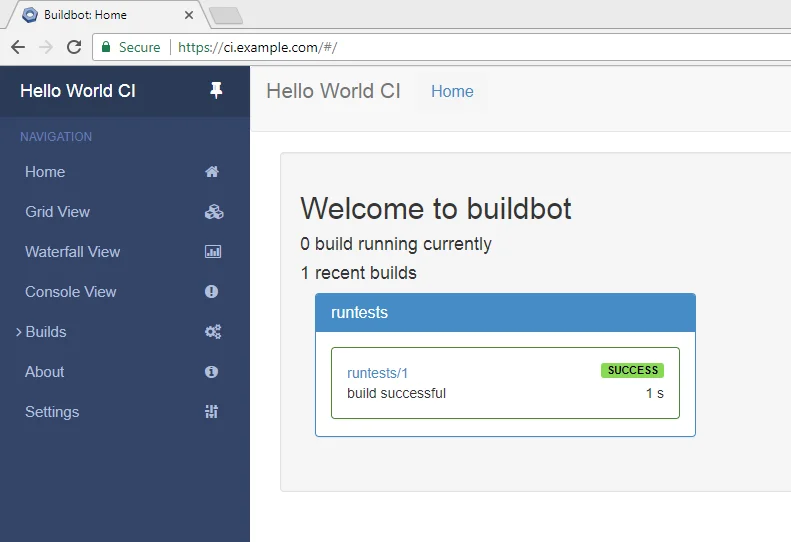Click the Home house icon in sidebar

(212, 172)
